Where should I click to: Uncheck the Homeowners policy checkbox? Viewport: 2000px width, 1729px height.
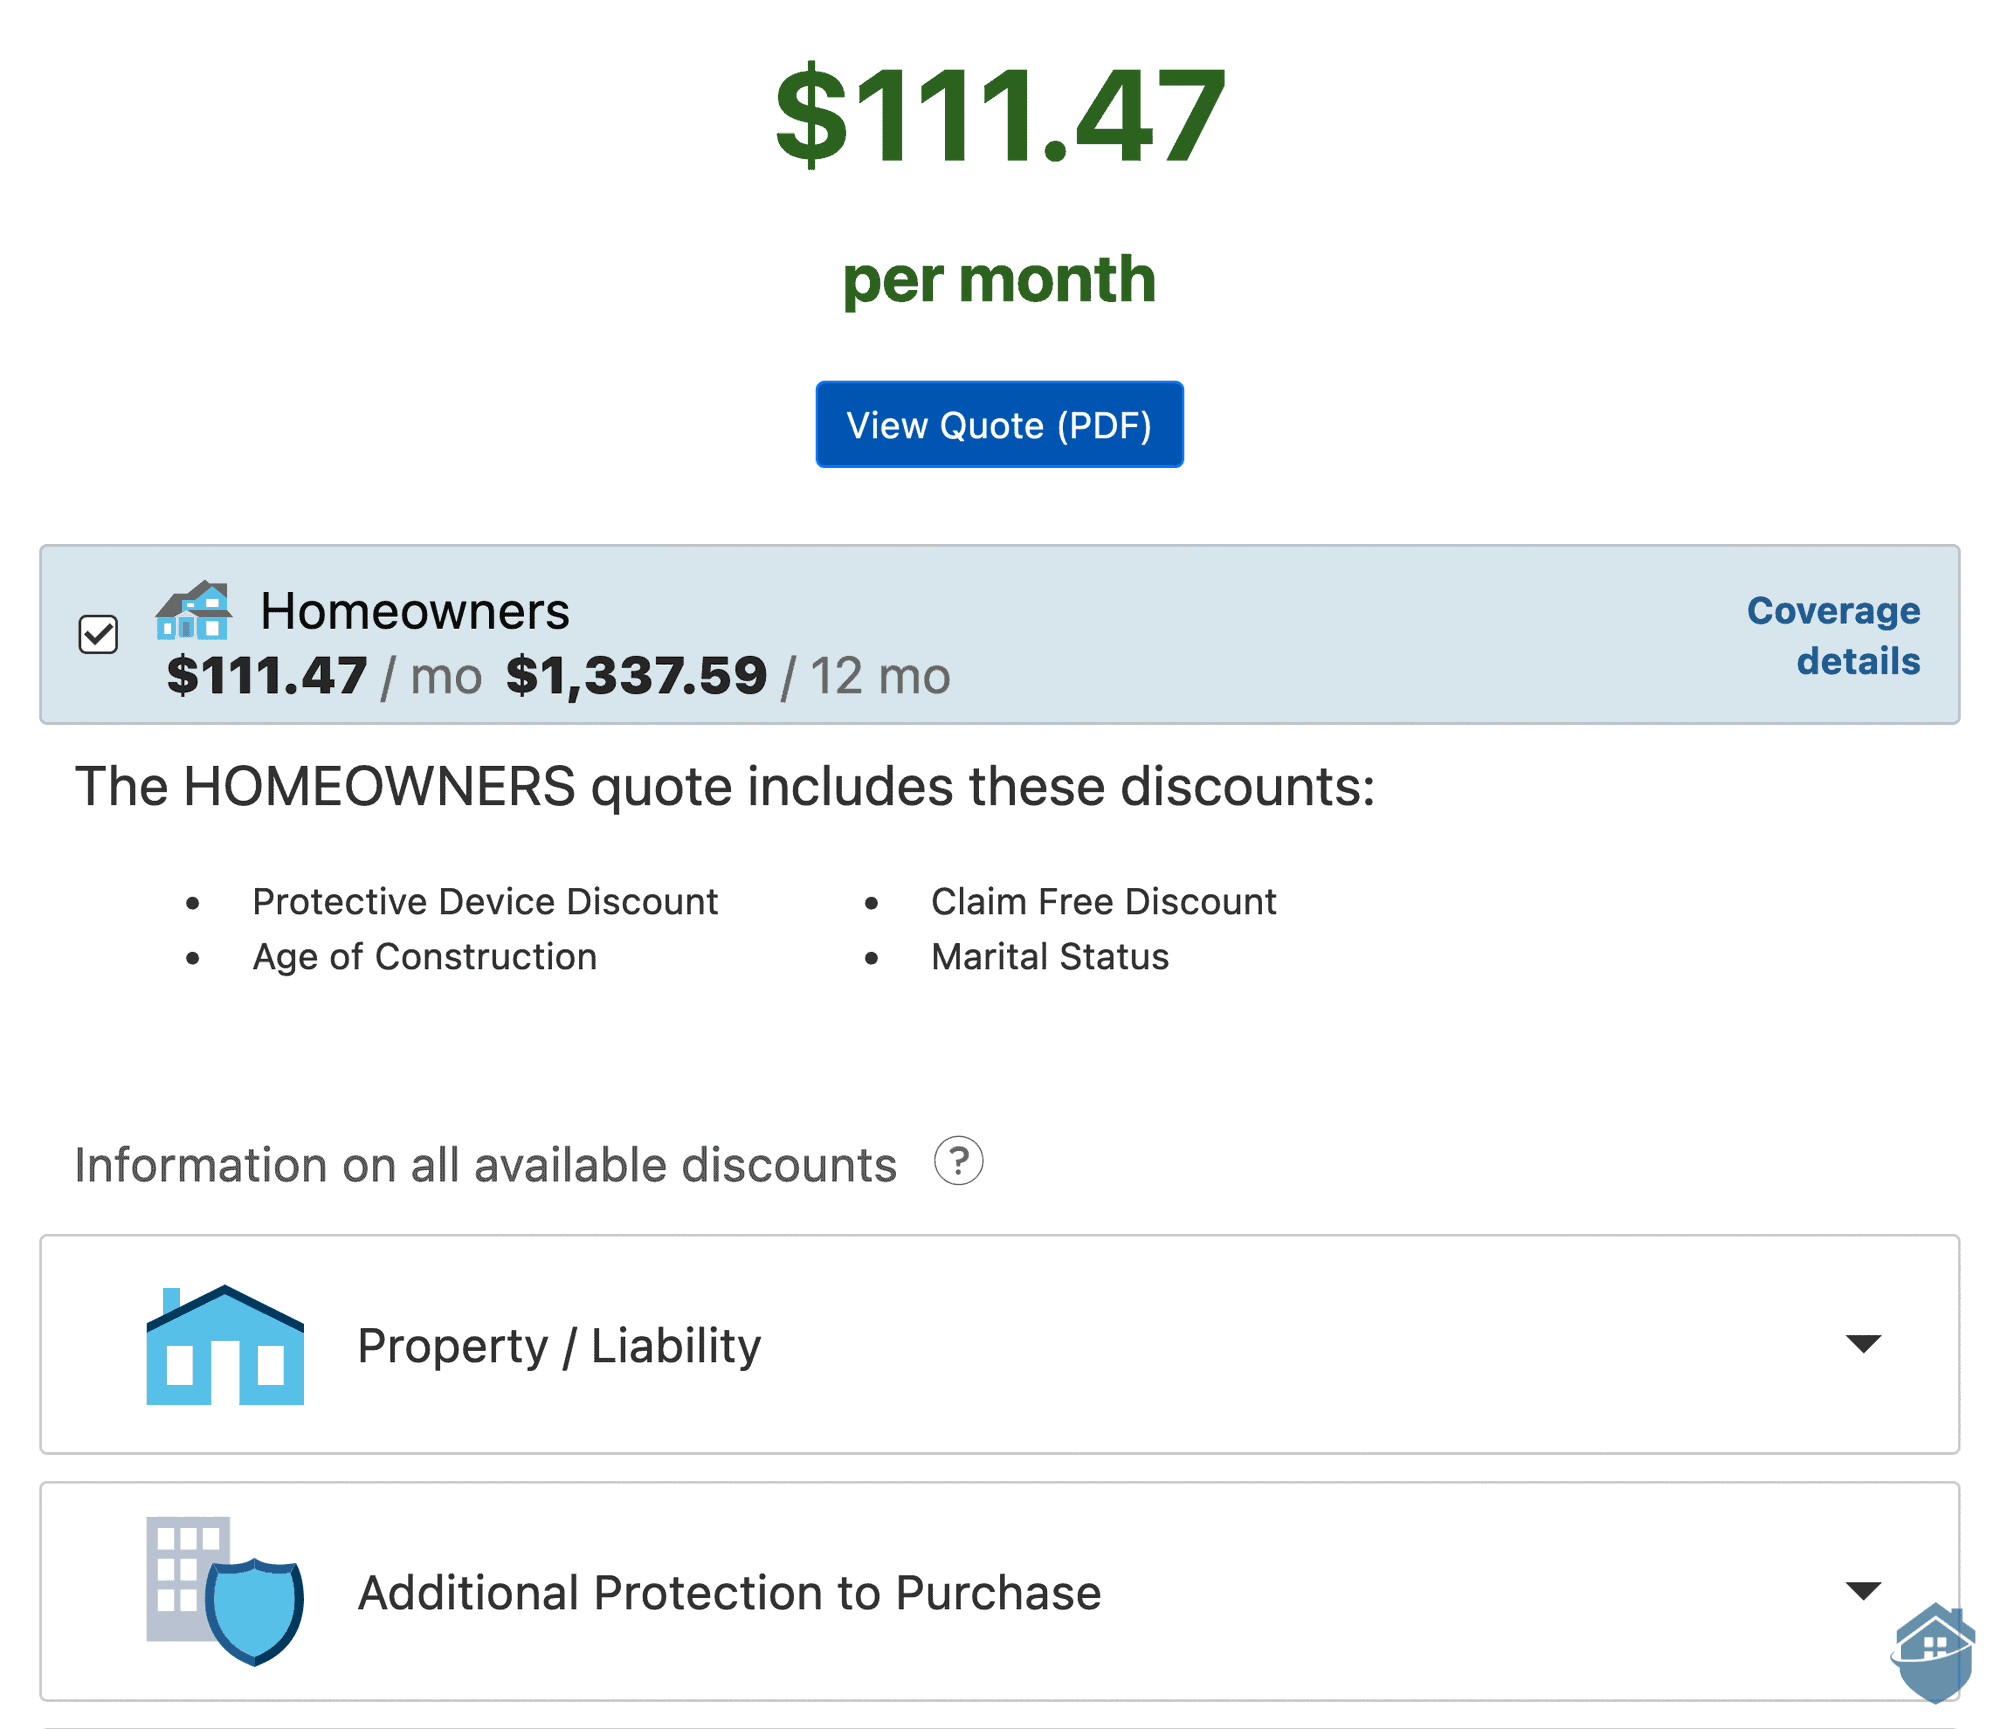pos(98,634)
